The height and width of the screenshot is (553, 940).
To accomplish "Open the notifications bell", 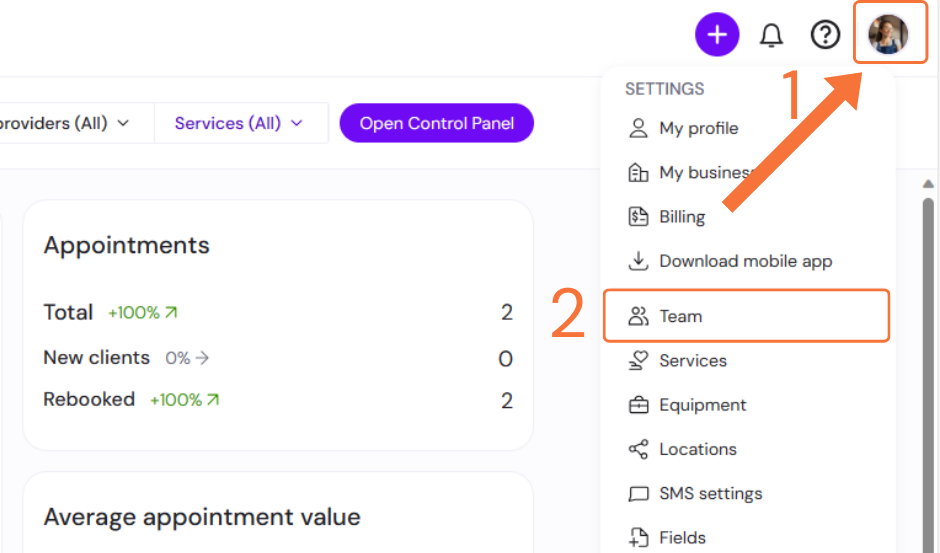I will click(x=771, y=35).
